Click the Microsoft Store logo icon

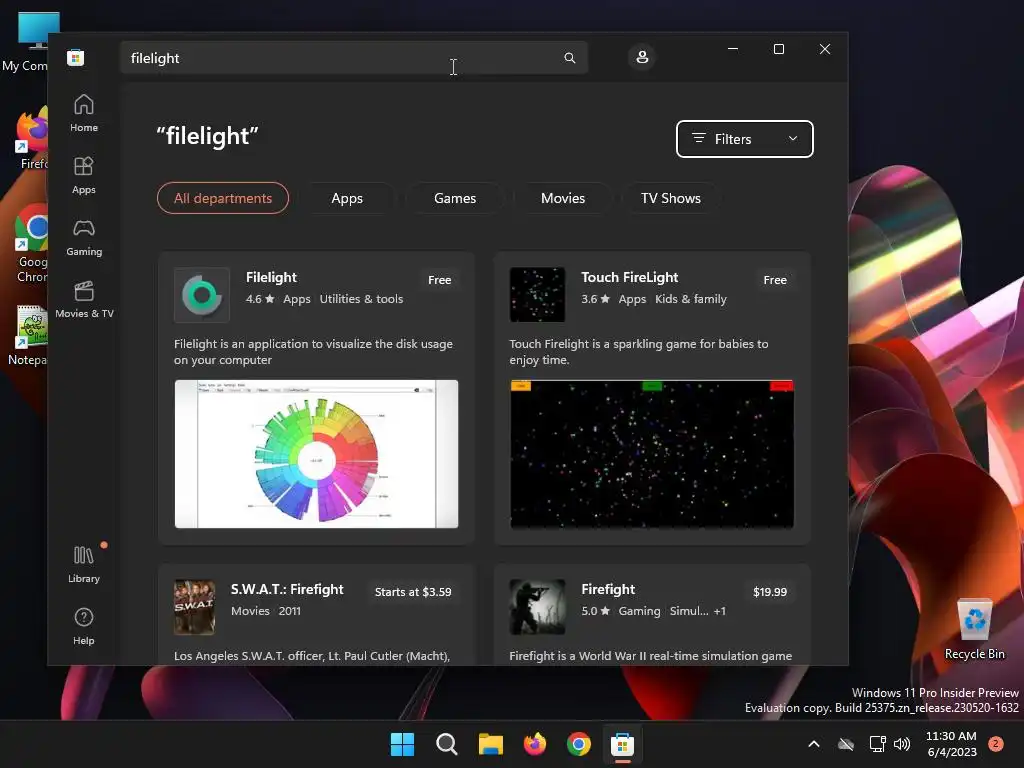75,57
